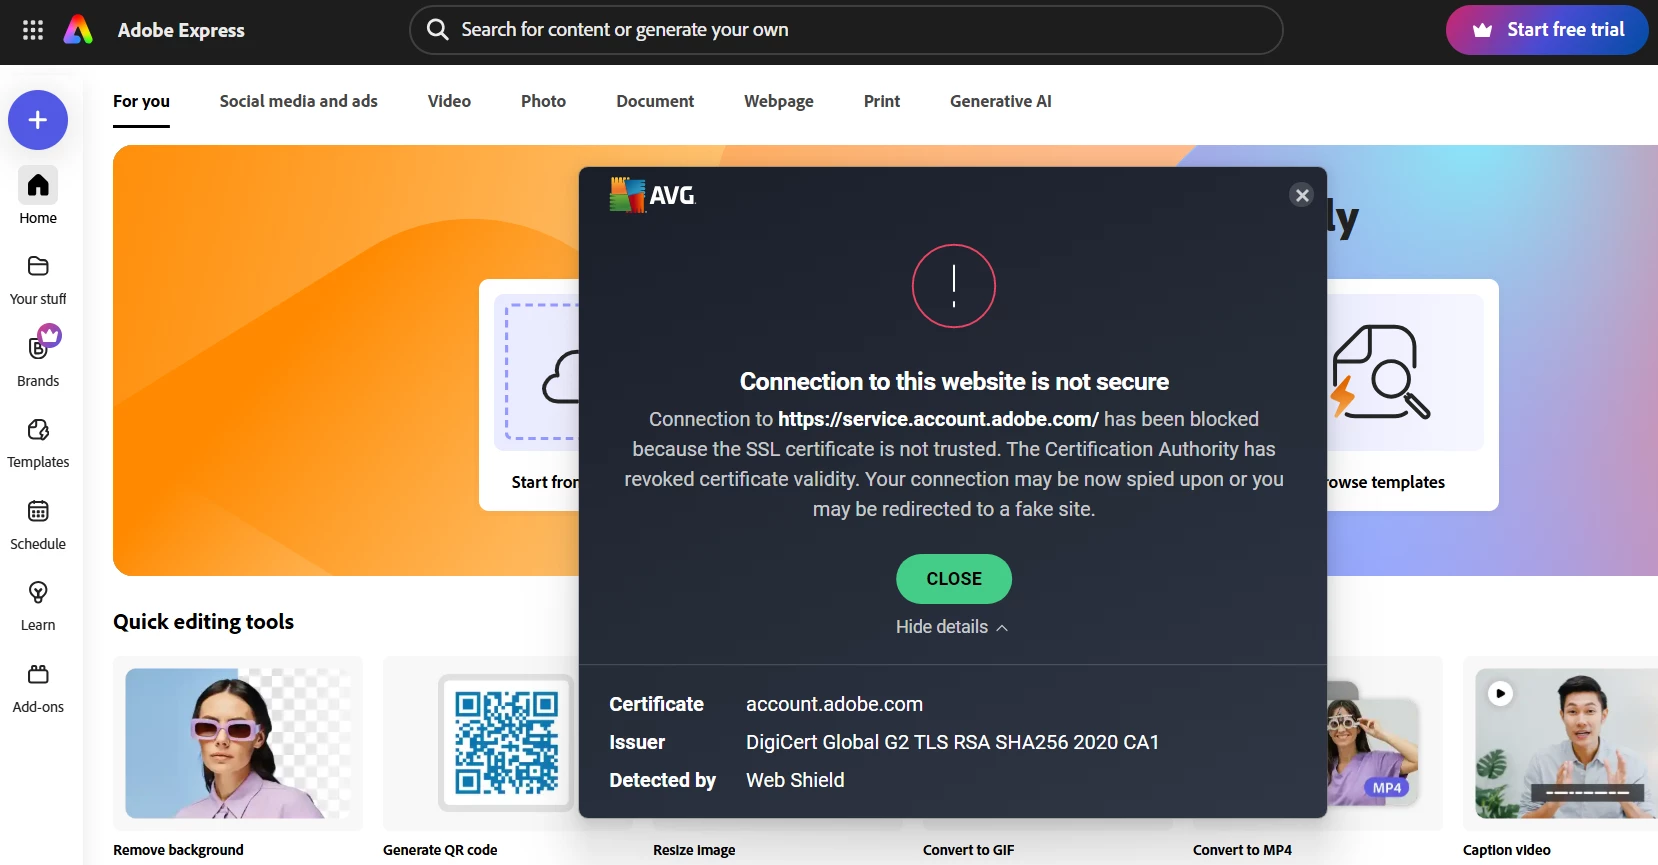Click issuer DigiCert Global G2 text
Viewport: 1658px width, 865px height.
tap(952, 742)
